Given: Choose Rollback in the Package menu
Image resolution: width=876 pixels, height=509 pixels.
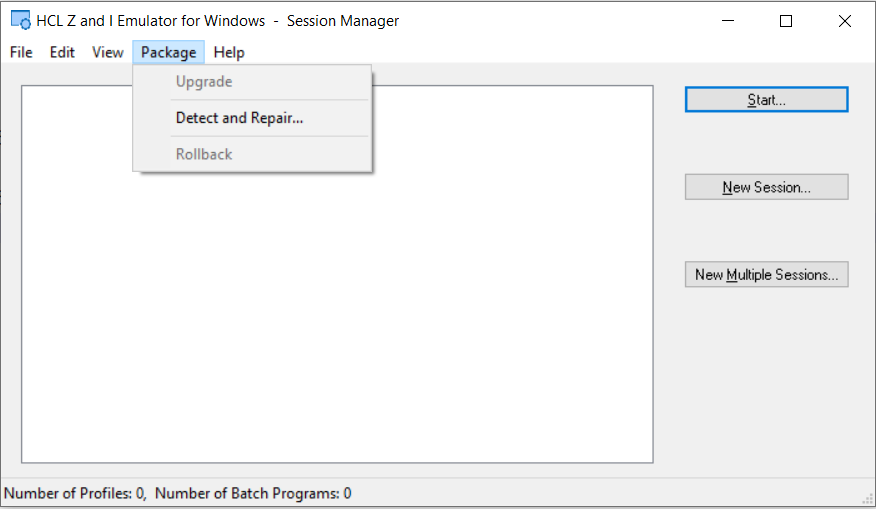Looking at the screenshot, I should pyautogui.click(x=204, y=154).
